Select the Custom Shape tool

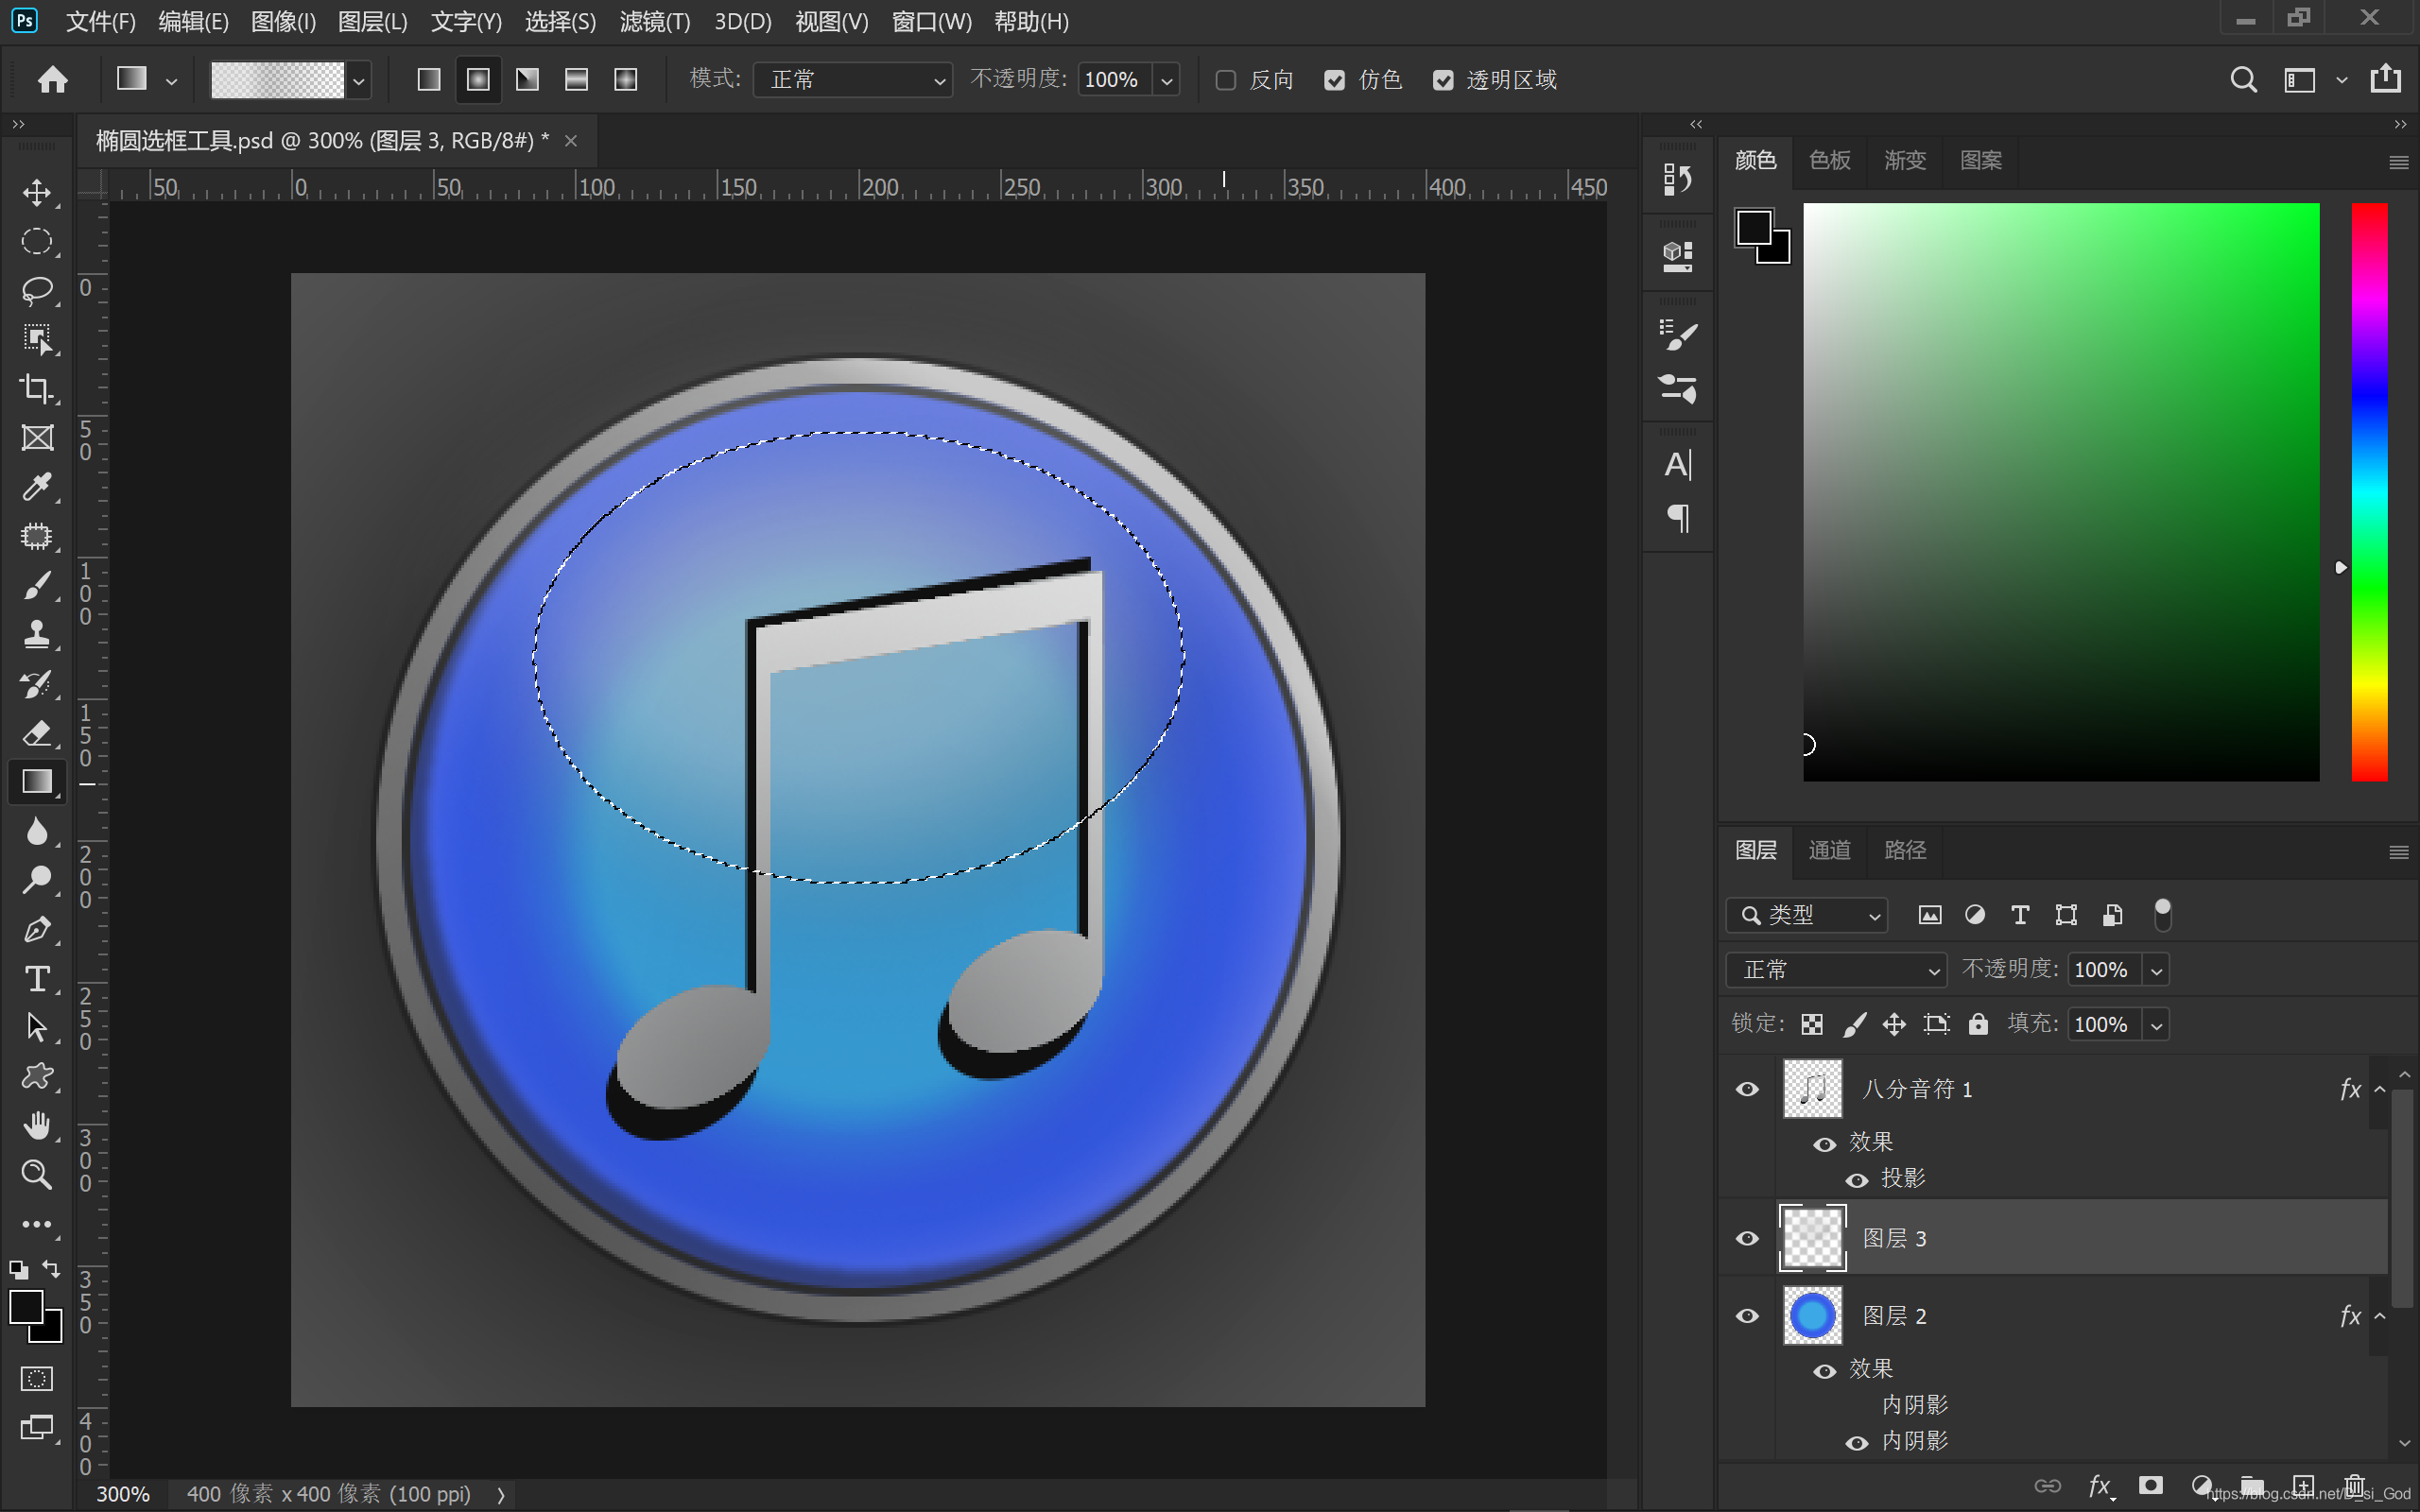[x=37, y=1076]
